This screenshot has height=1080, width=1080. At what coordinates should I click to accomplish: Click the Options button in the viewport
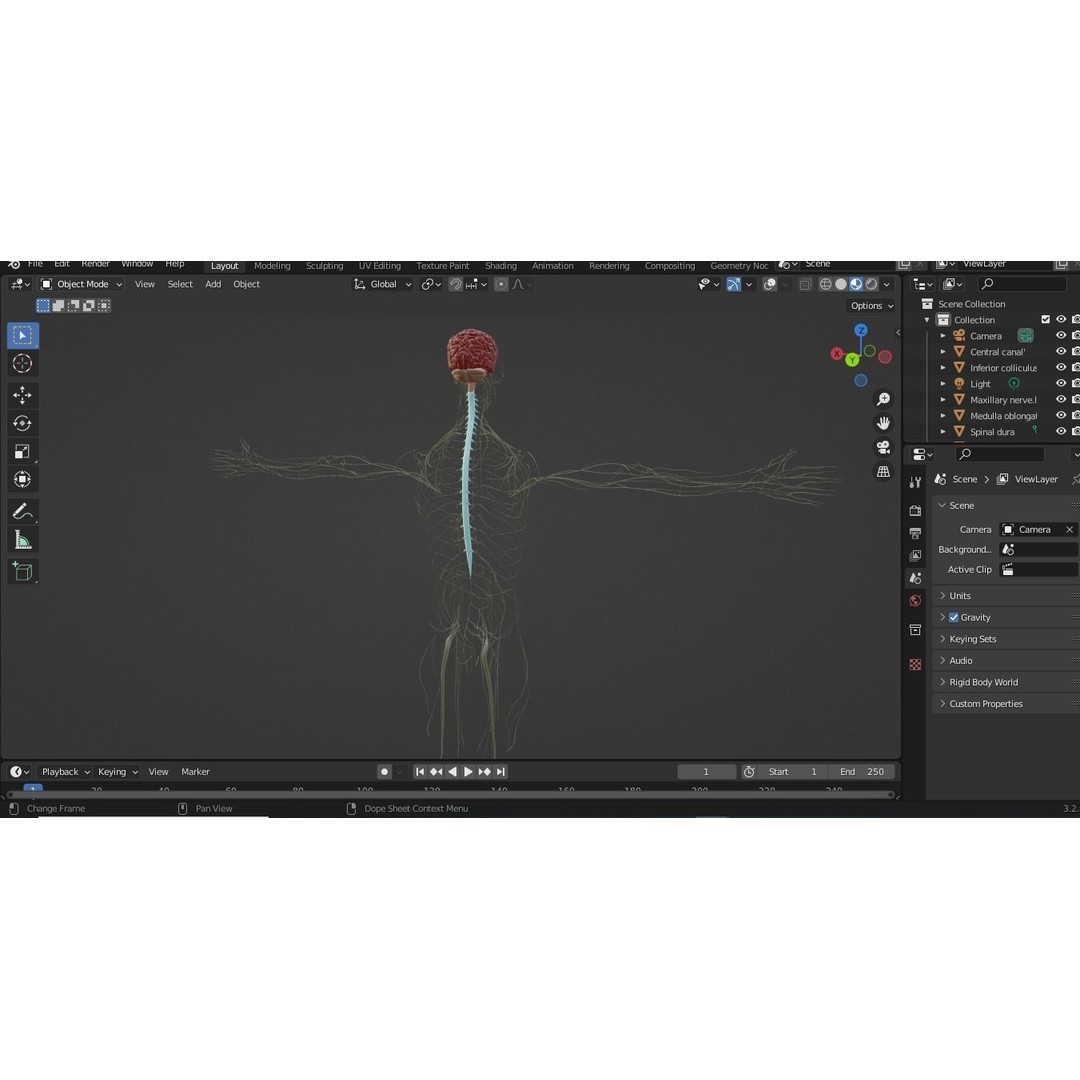click(868, 305)
